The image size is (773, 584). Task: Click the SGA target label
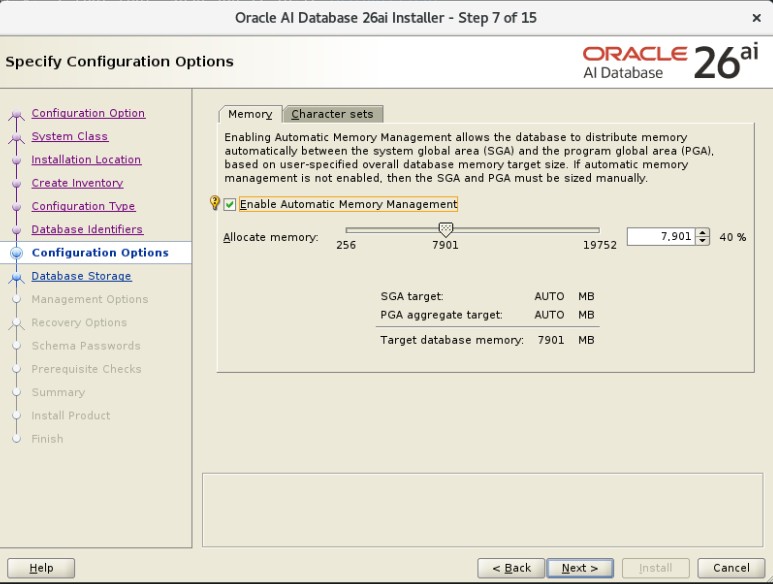tap(412, 296)
